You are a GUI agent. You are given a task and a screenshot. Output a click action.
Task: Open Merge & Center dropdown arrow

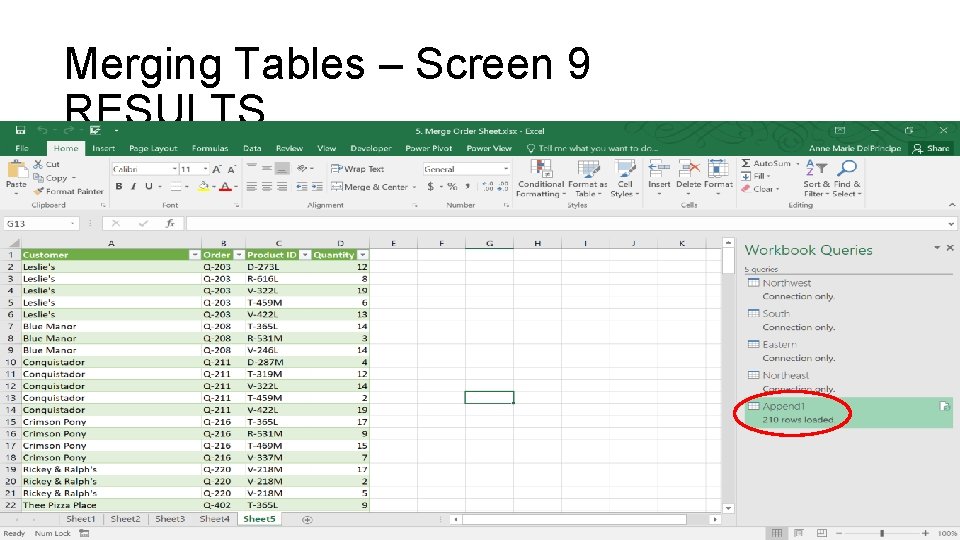click(414, 187)
